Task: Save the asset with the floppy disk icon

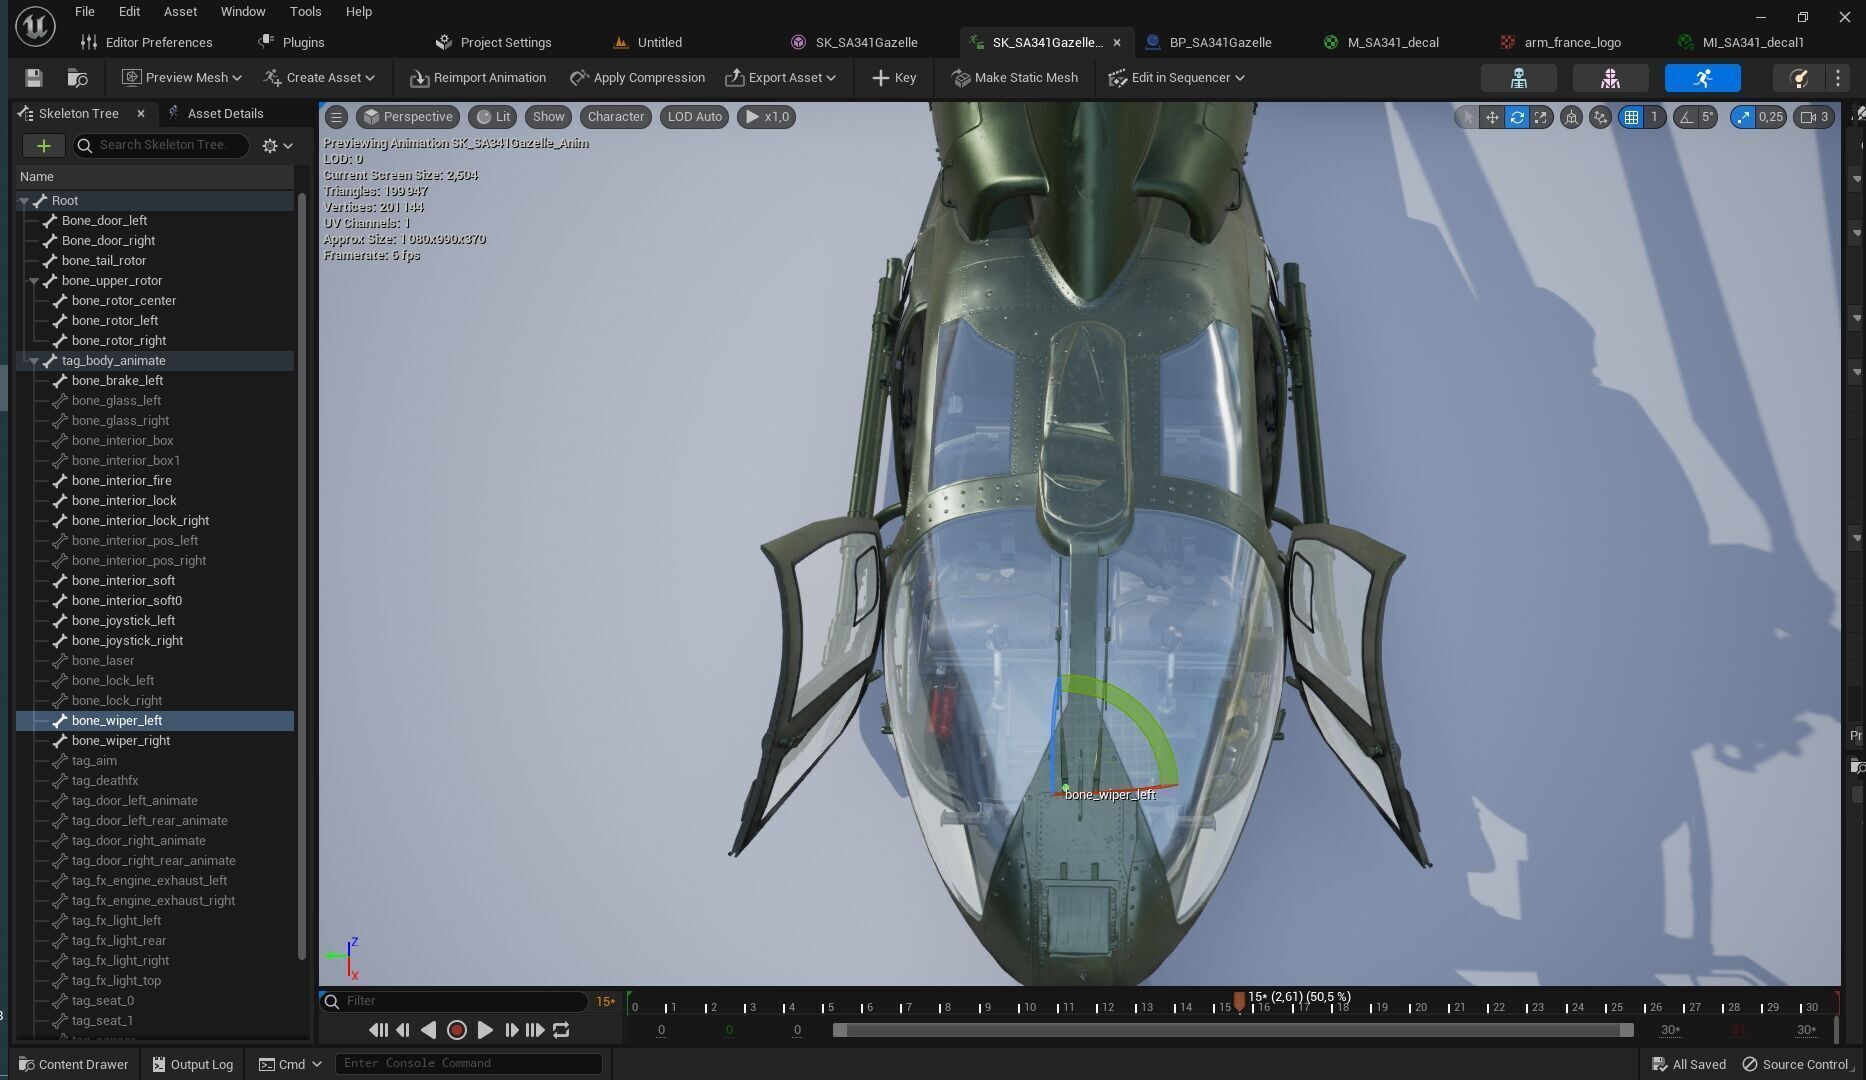Action: (x=33, y=78)
